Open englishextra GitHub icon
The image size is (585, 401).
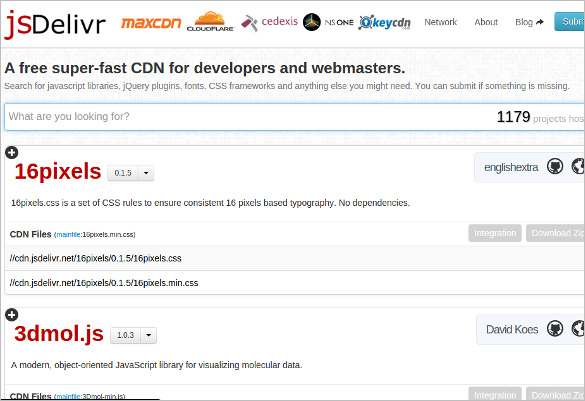[555, 166]
